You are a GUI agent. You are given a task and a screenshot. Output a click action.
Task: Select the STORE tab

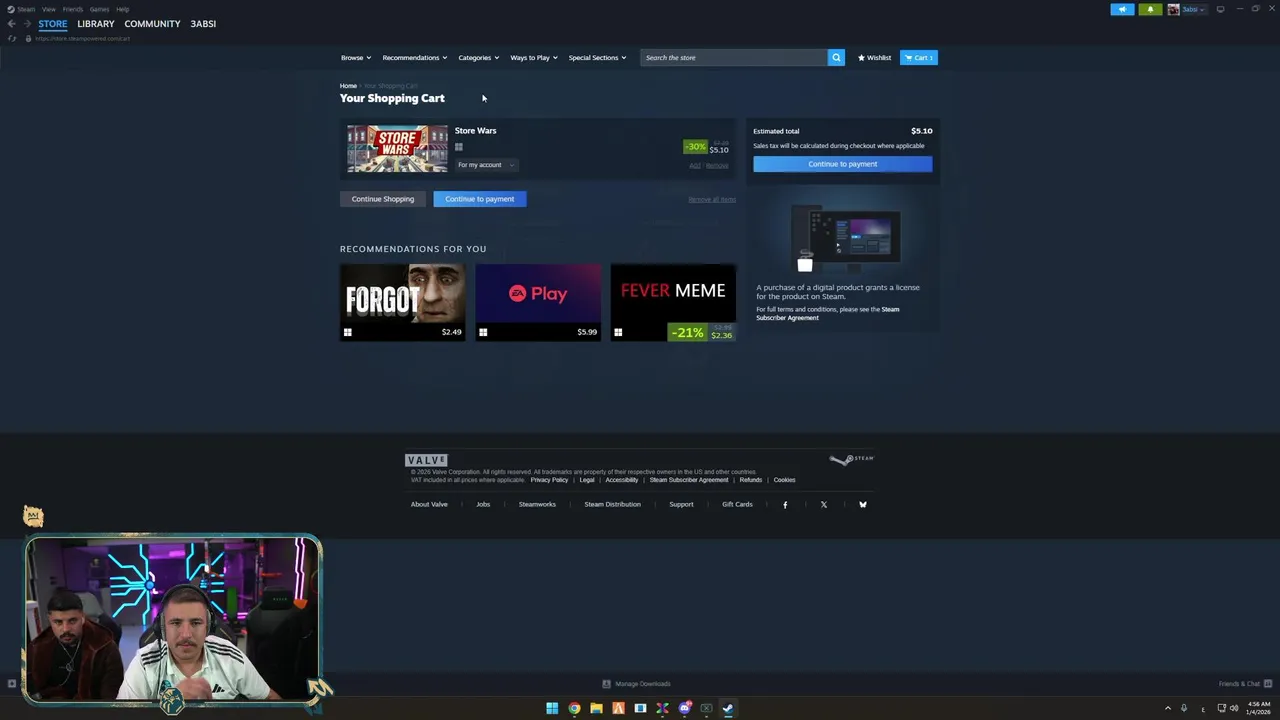tap(53, 24)
